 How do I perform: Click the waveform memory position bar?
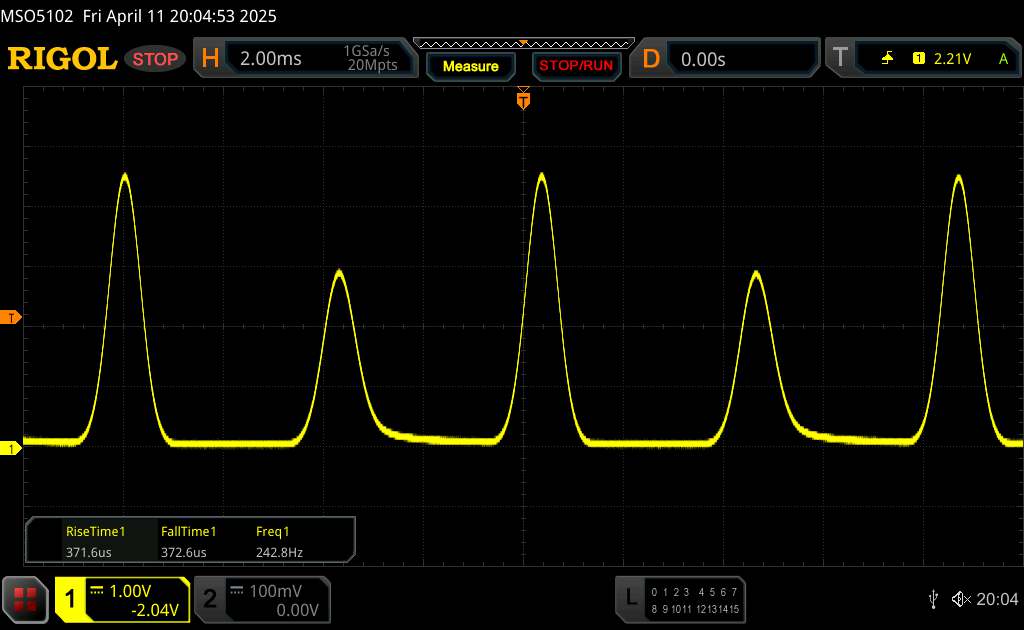point(522,43)
